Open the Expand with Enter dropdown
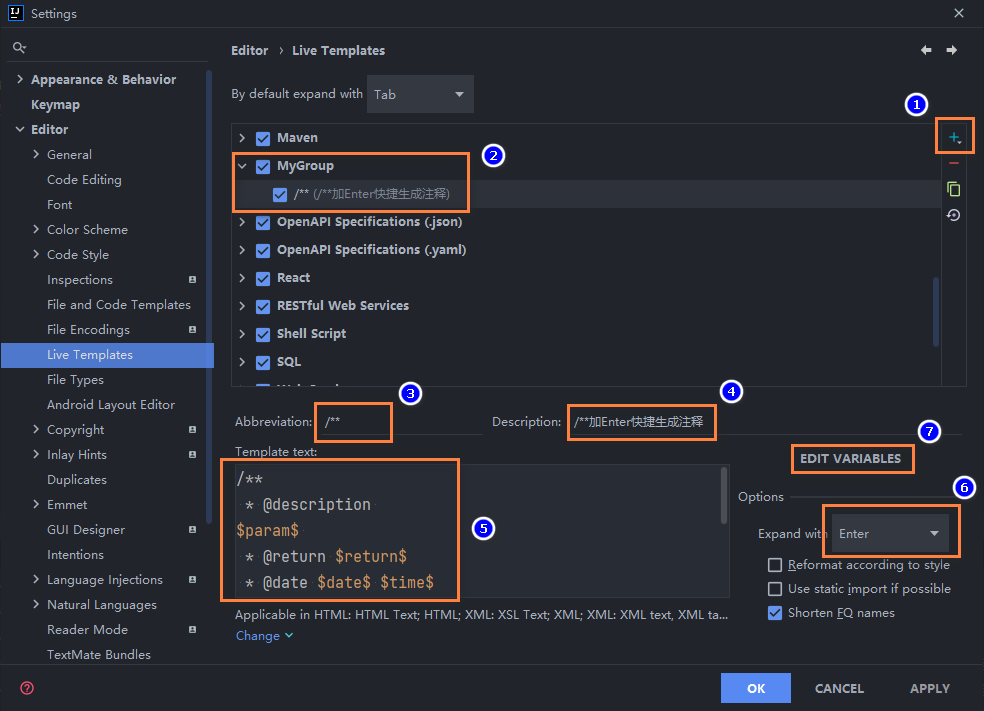The width and height of the screenshot is (984, 711). pos(891,534)
